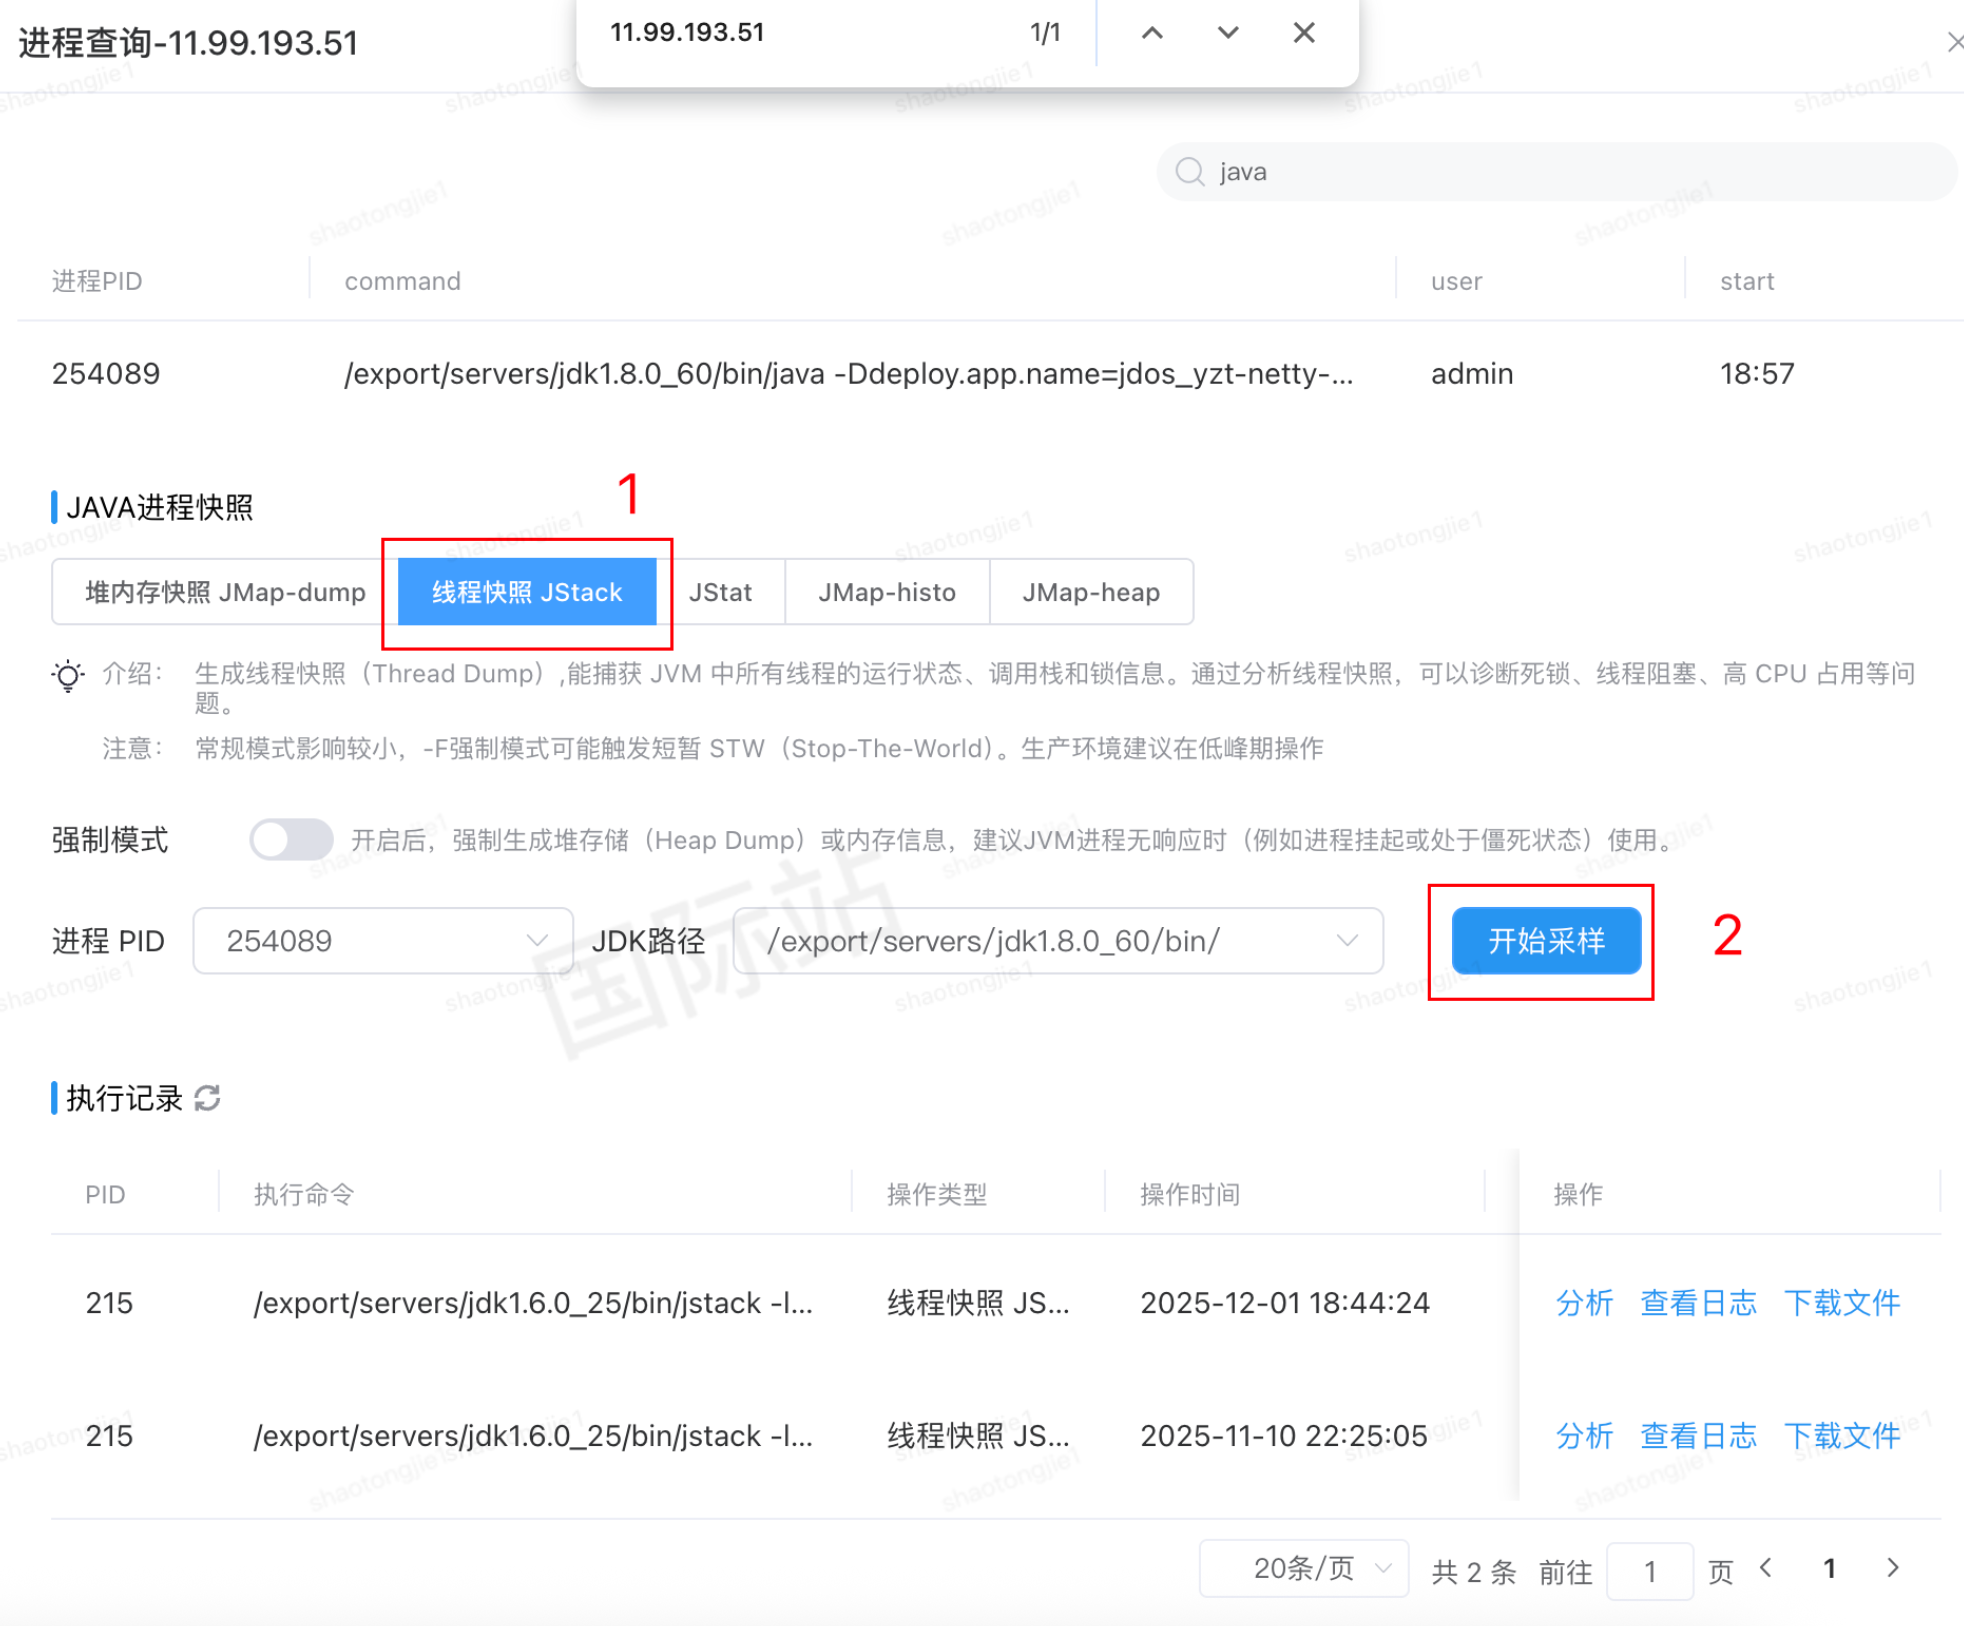1964x1626 pixels.
Task: Expand the 进程 PID dropdown
Action: [x=383, y=941]
